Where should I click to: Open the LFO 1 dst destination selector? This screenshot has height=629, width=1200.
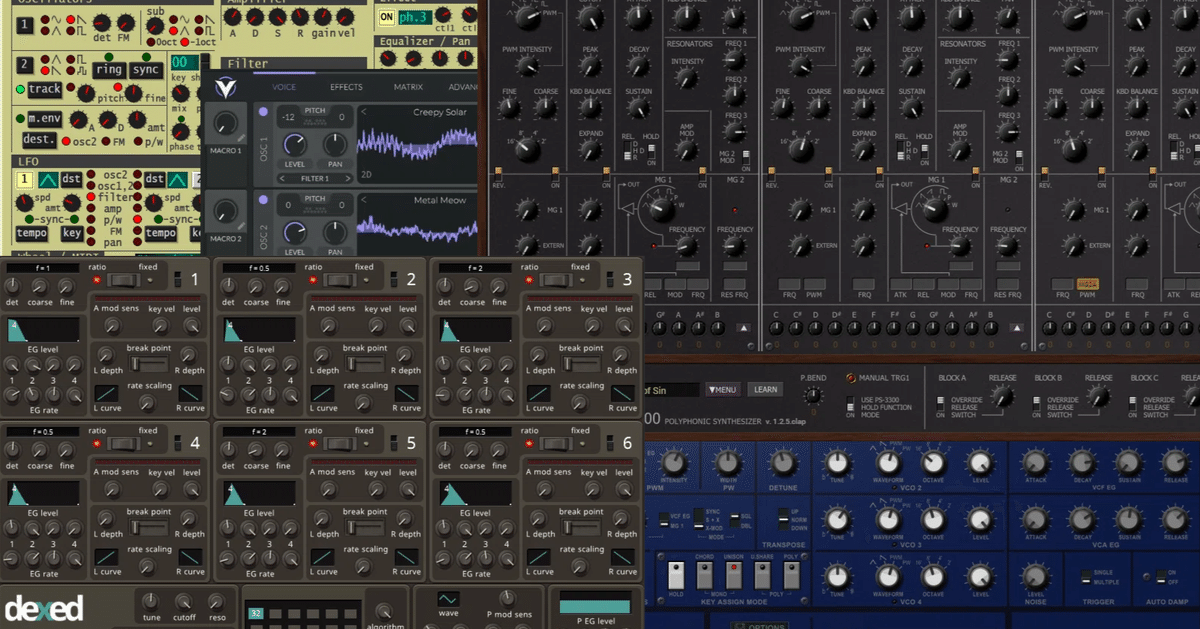(x=73, y=180)
